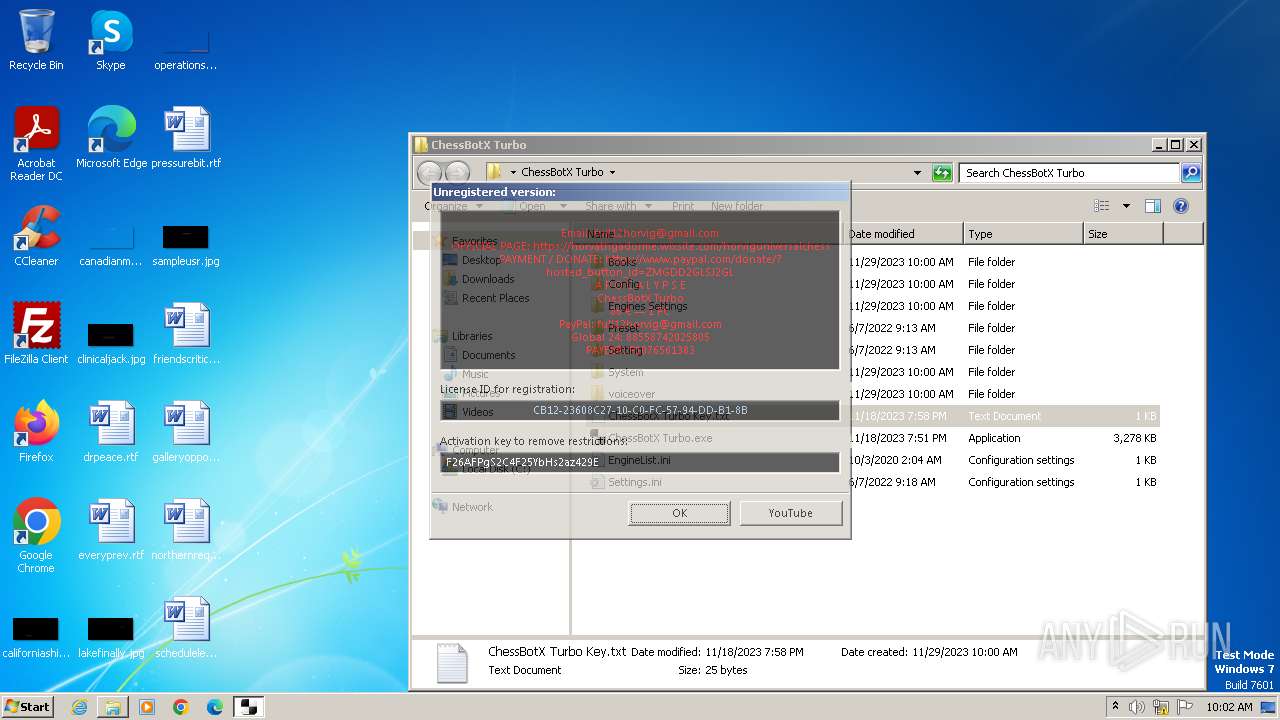This screenshot has width=1280, height=720.
Task: Select the schedulele document icon
Action: click(186, 627)
